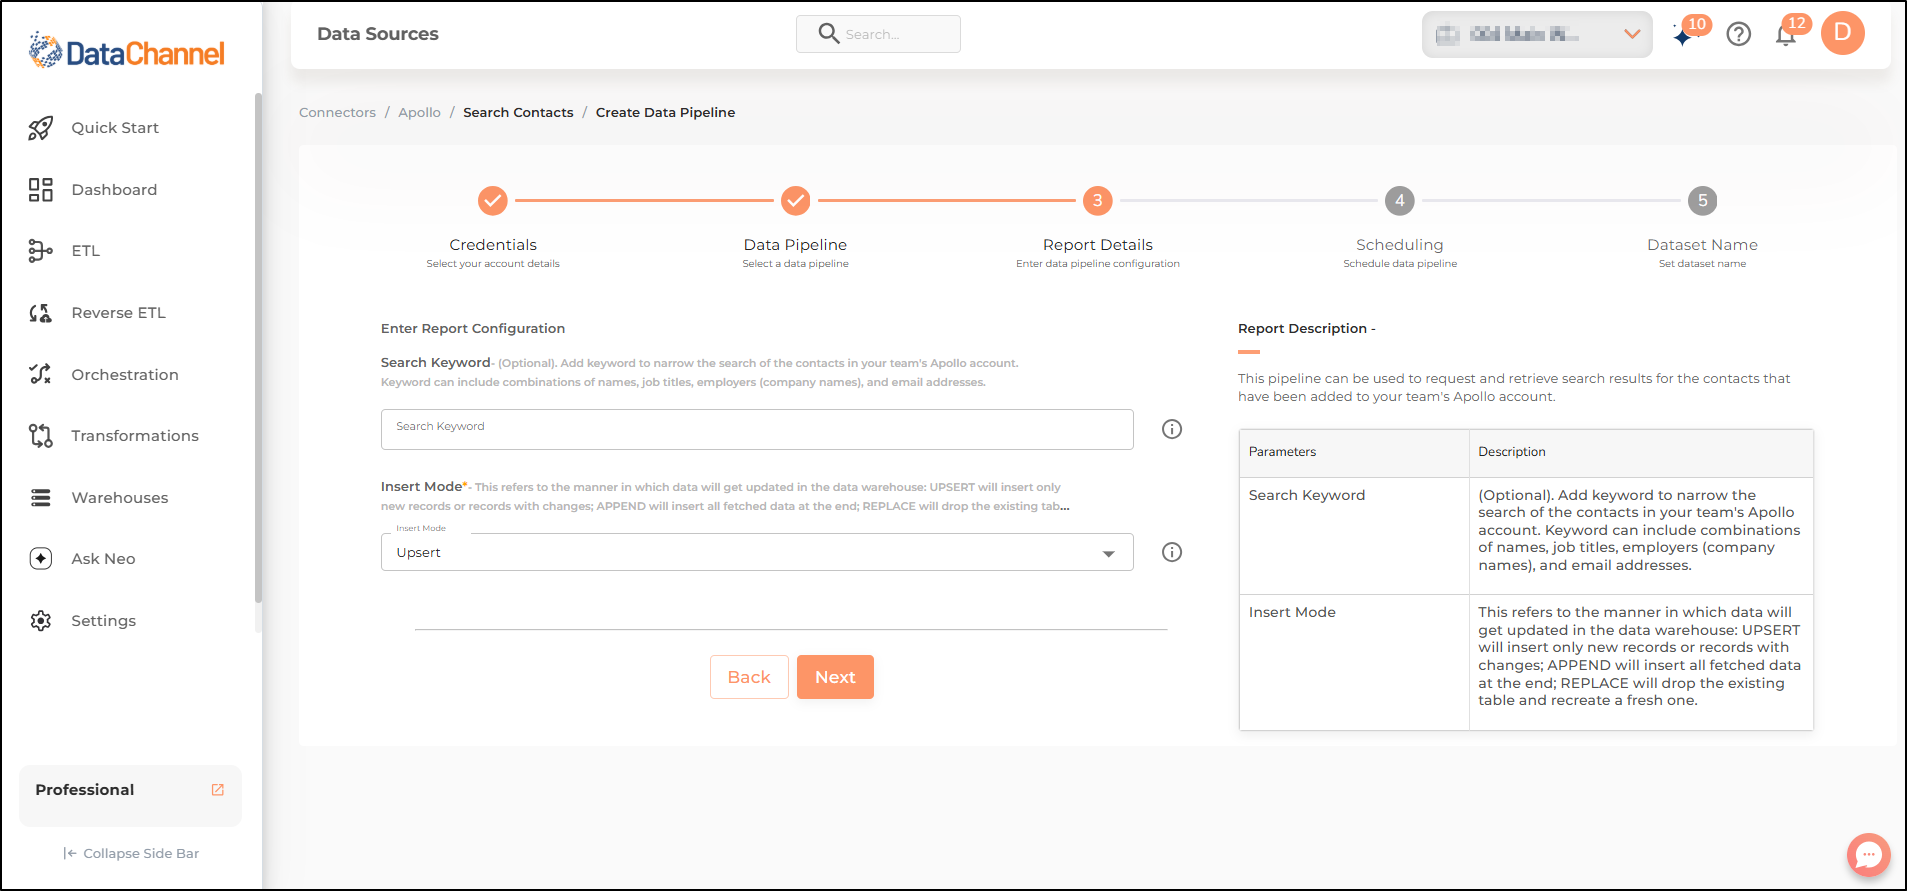This screenshot has height=891, width=1907.
Task: Select the Ask Neo menu label
Action: [103, 559]
